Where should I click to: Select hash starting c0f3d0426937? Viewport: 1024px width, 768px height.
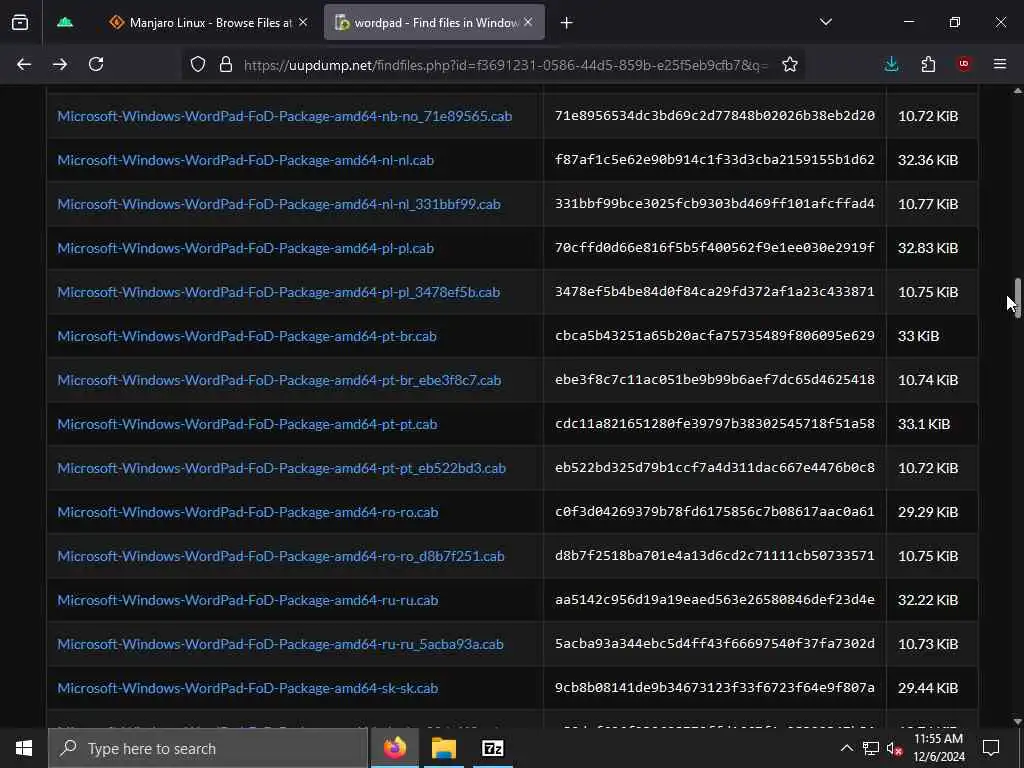(x=714, y=511)
